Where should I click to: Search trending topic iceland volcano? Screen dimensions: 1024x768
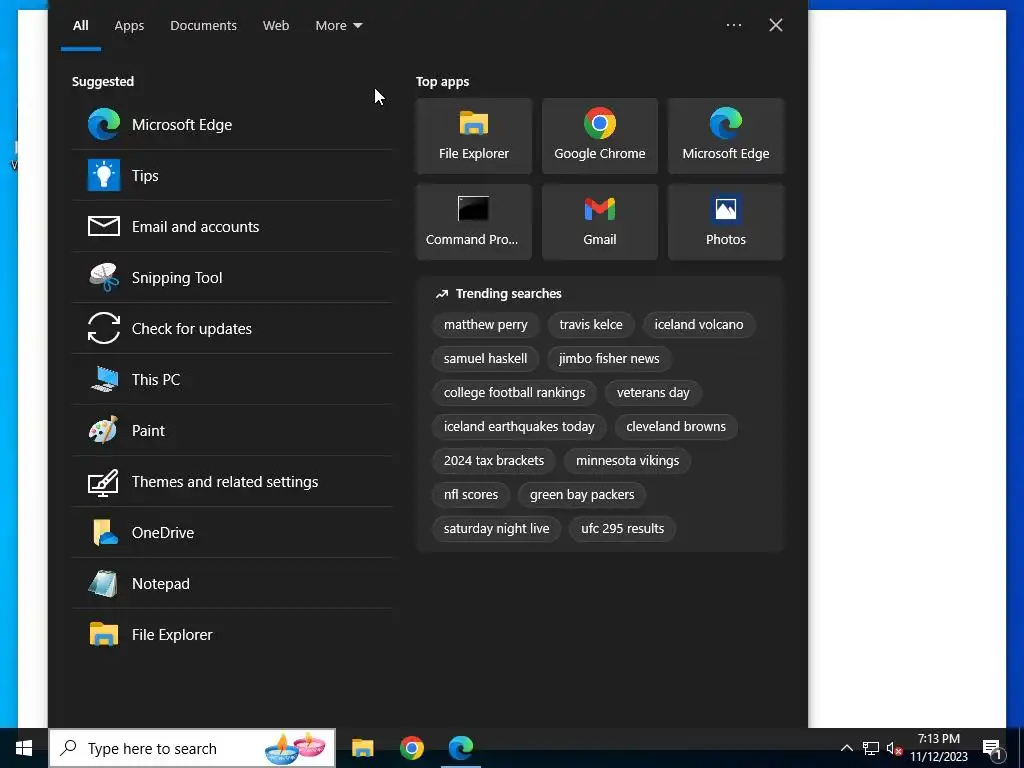click(699, 325)
